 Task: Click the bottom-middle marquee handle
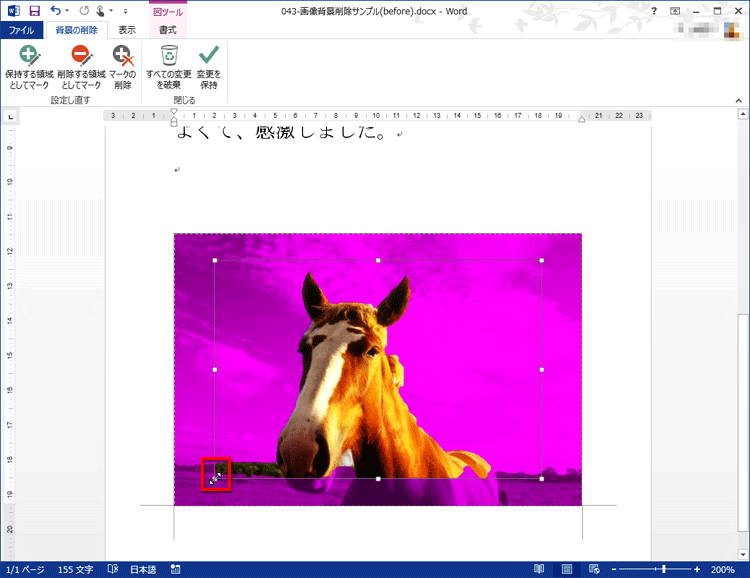378,478
